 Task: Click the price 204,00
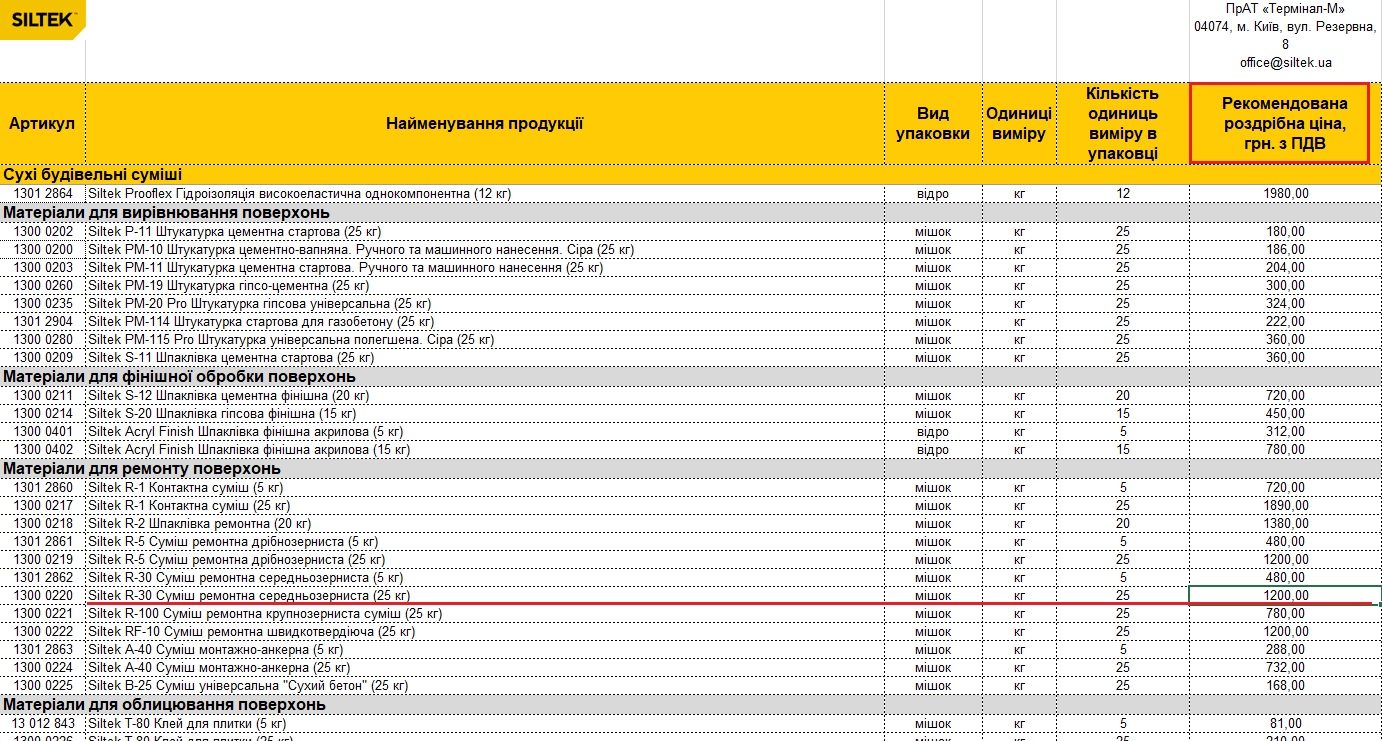1285,267
